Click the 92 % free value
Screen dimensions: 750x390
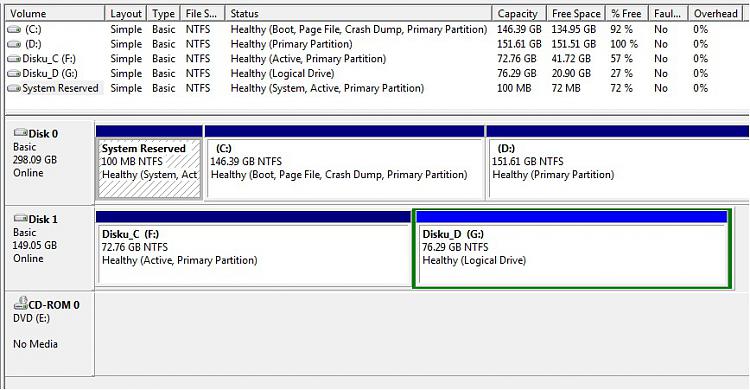coord(621,30)
